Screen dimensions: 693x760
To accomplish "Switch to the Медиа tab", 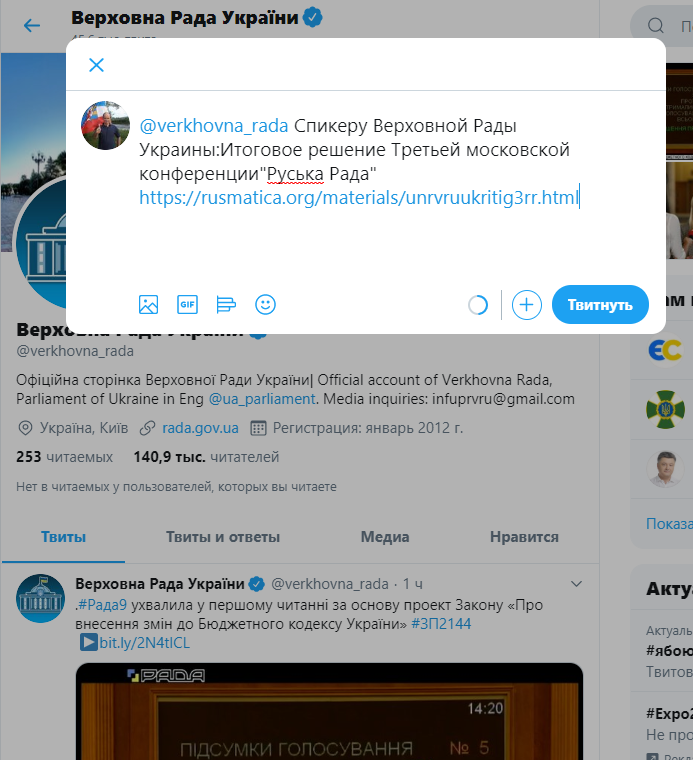I will coord(385,537).
